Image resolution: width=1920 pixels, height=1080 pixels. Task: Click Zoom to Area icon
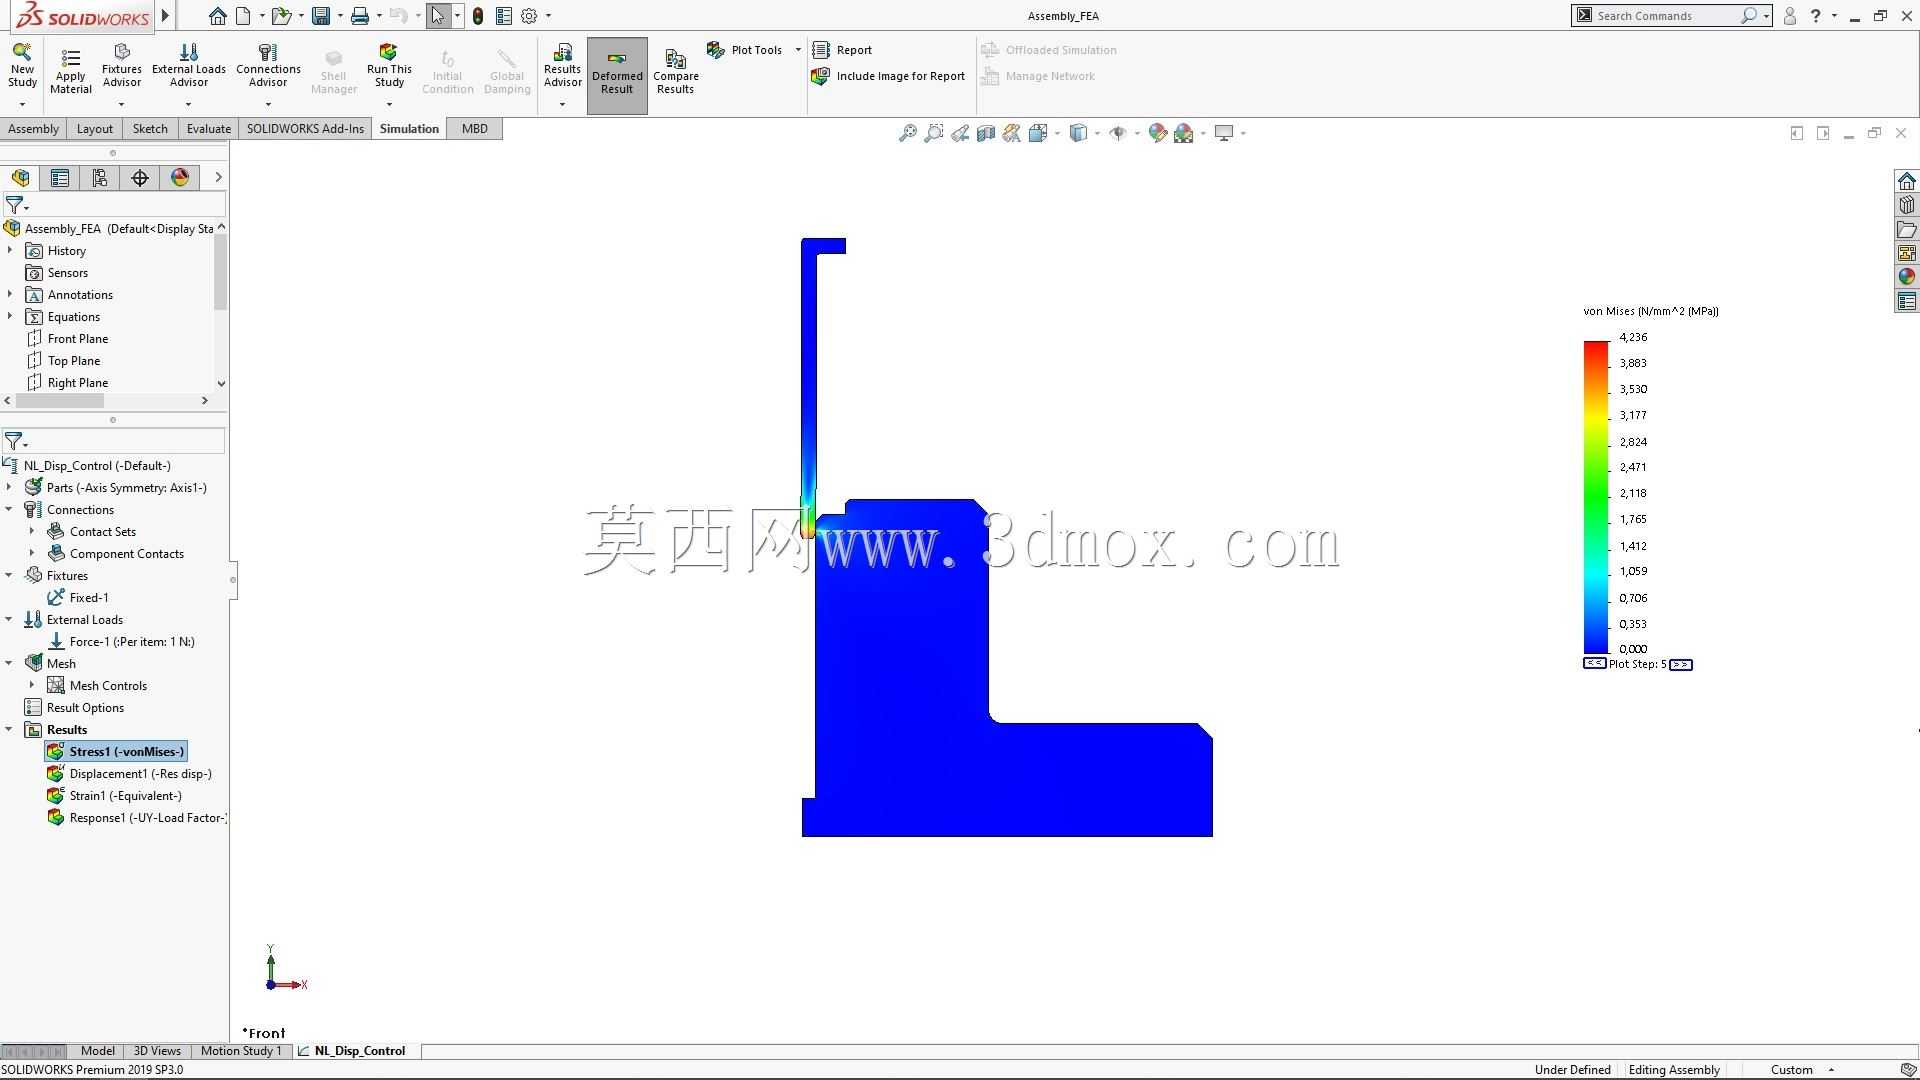pyautogui.click(x=933, y=133)
